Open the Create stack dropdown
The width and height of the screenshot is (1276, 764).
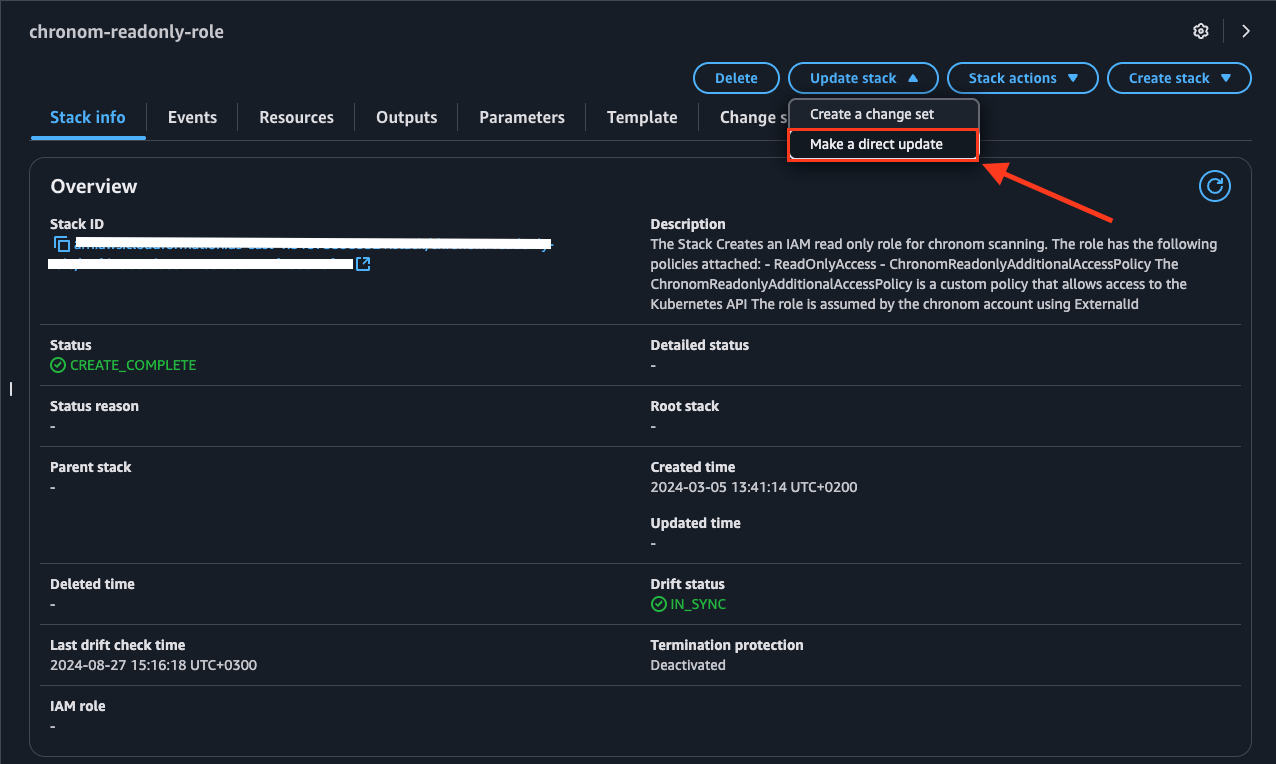click(x=1179, y=78)
